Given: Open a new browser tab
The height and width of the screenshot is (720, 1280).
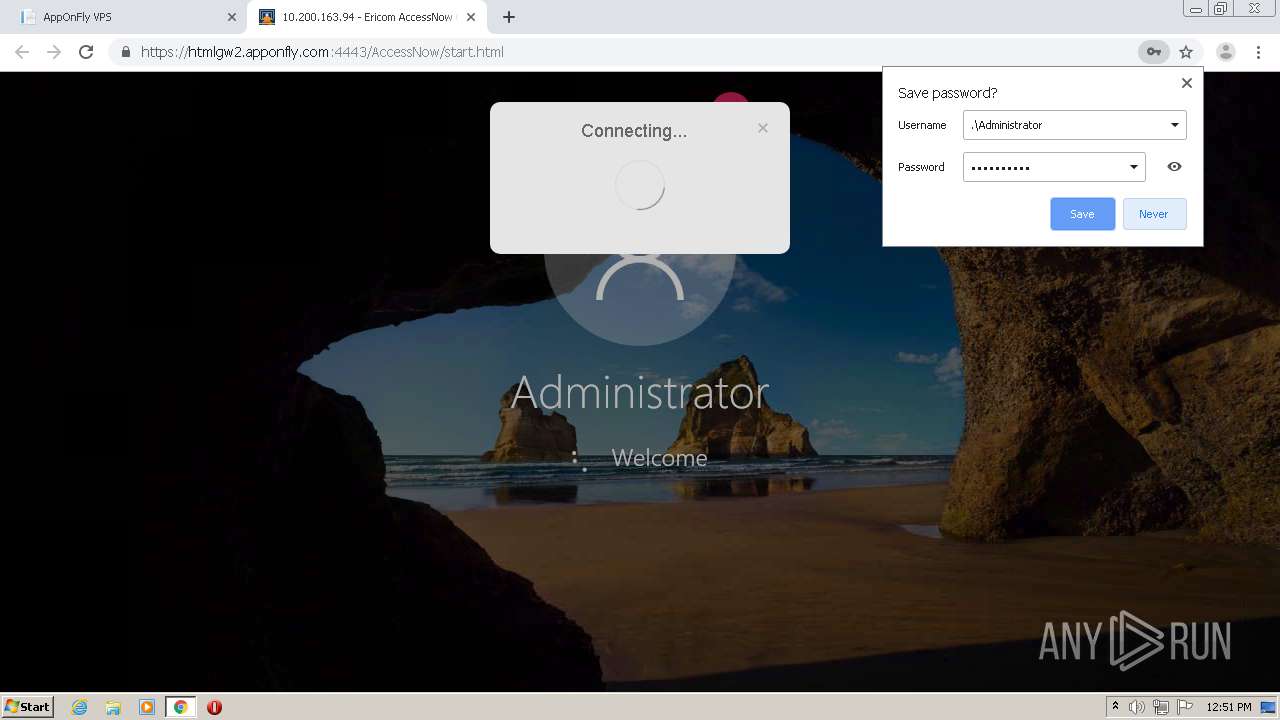Looking at the screenshot, I should (509, 17).
